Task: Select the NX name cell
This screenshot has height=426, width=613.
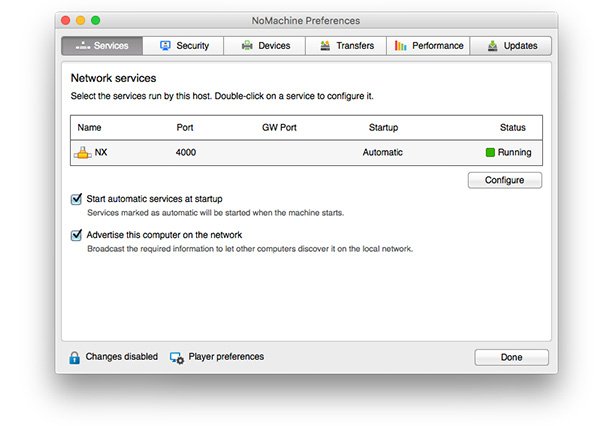Action: 101,152
